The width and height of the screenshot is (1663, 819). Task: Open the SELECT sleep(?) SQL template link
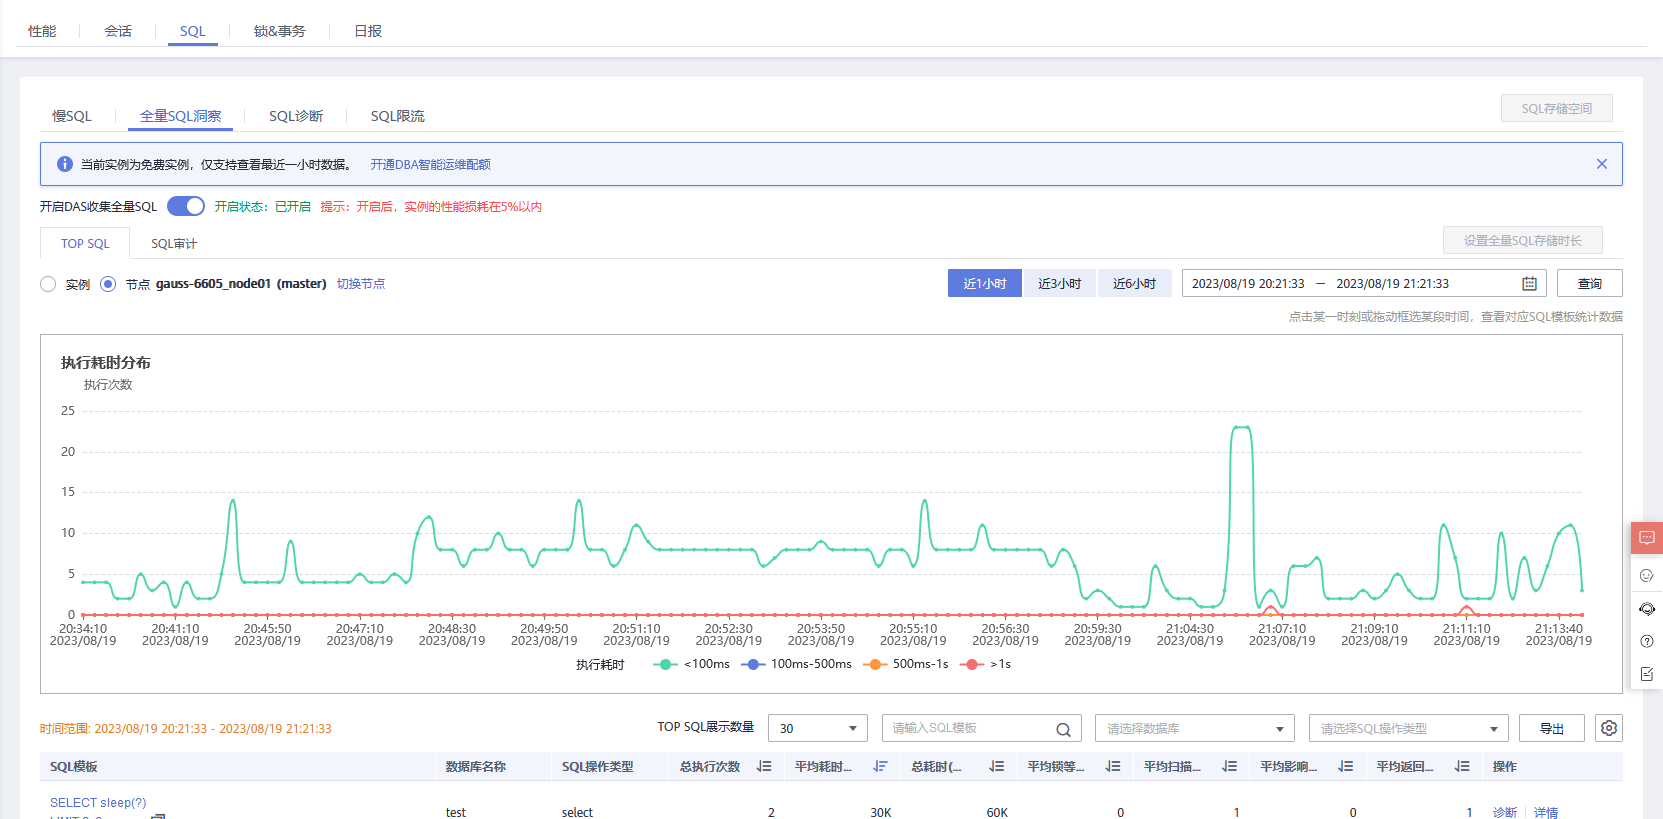click(x=98, y=802)
